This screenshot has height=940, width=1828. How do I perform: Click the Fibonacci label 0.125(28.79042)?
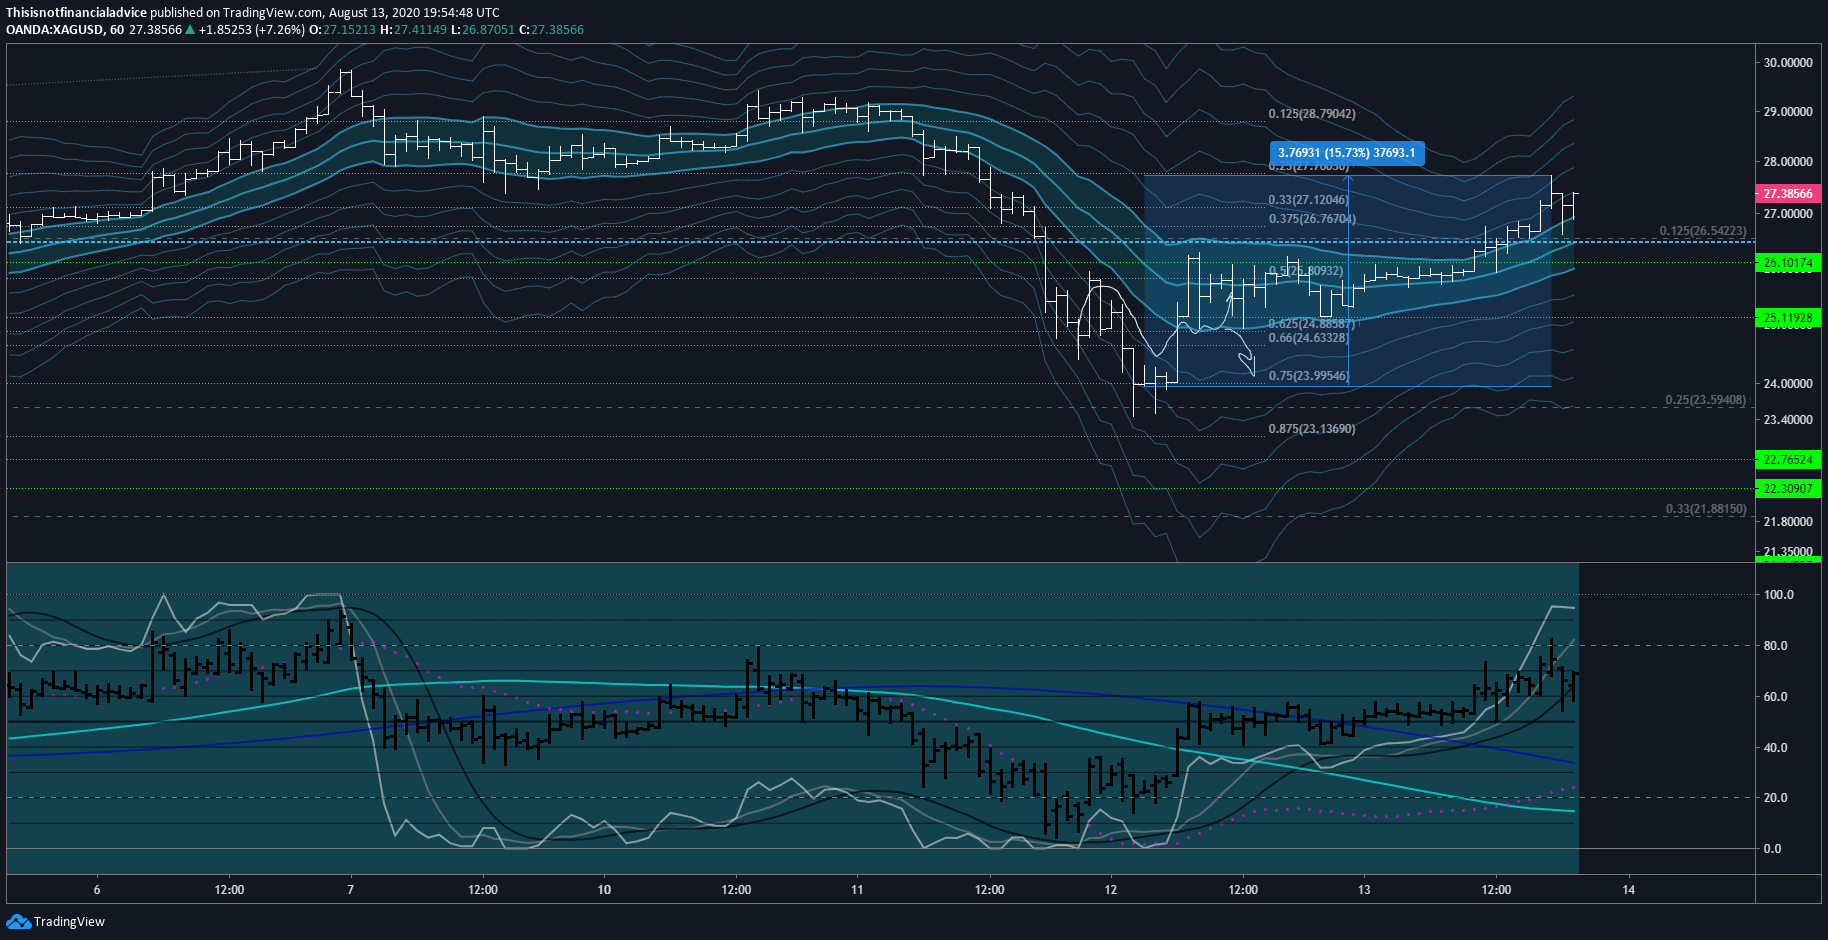(x=1312, y=114)
